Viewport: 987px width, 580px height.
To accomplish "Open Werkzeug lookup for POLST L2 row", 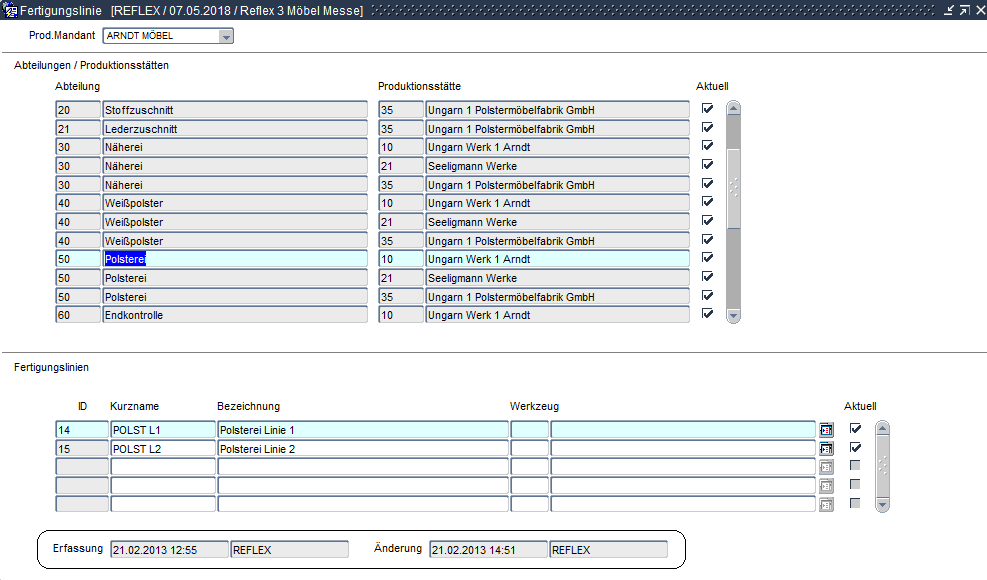I will [x=825, y=449].
